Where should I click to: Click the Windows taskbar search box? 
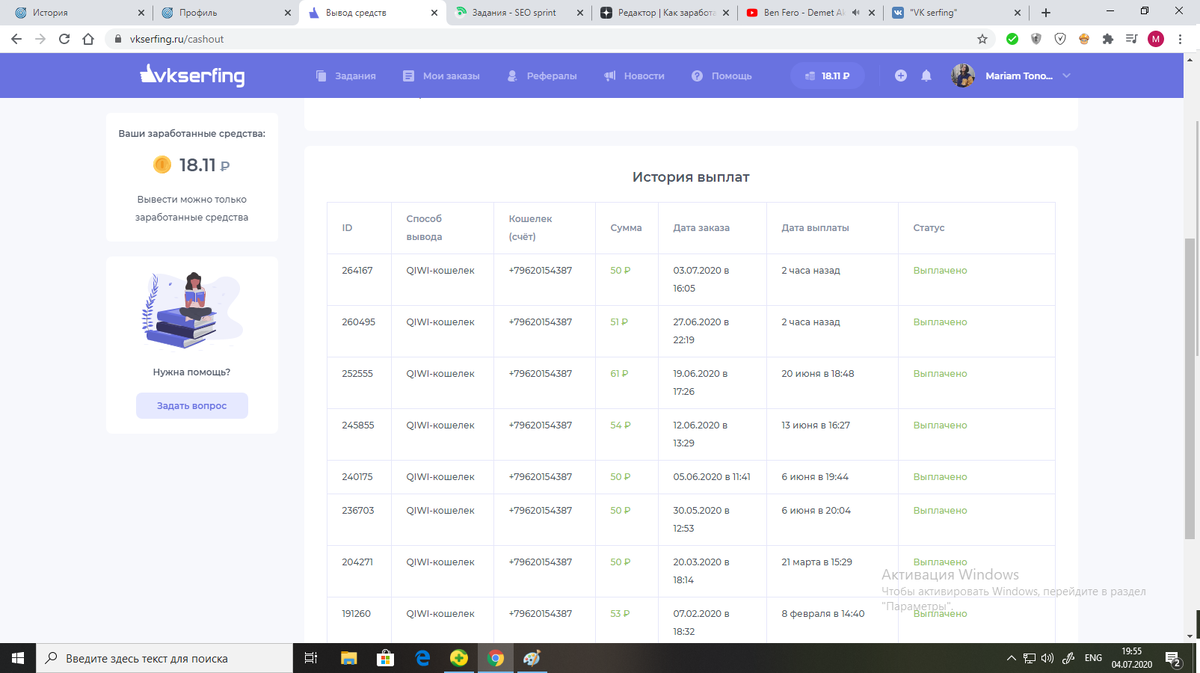(165, 658)
